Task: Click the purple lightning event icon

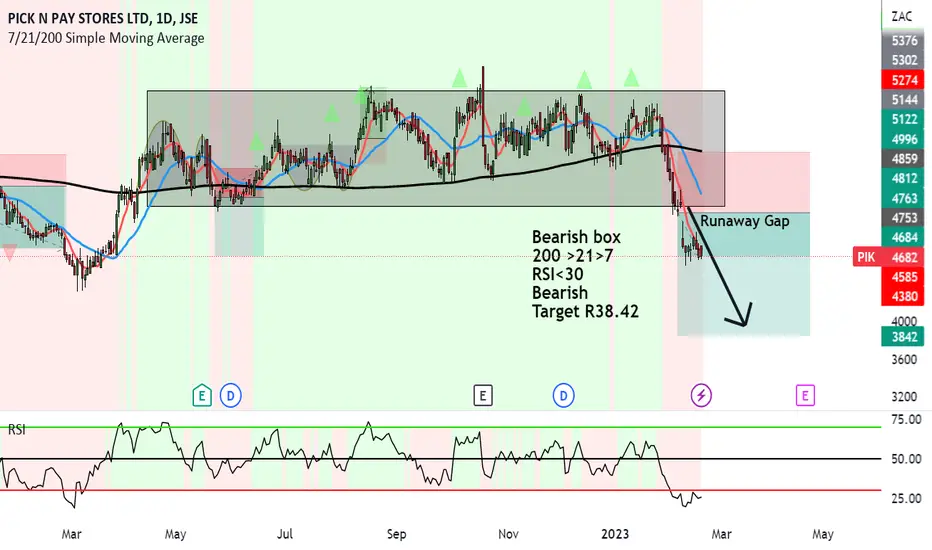Action: click(x=701, y=395)
